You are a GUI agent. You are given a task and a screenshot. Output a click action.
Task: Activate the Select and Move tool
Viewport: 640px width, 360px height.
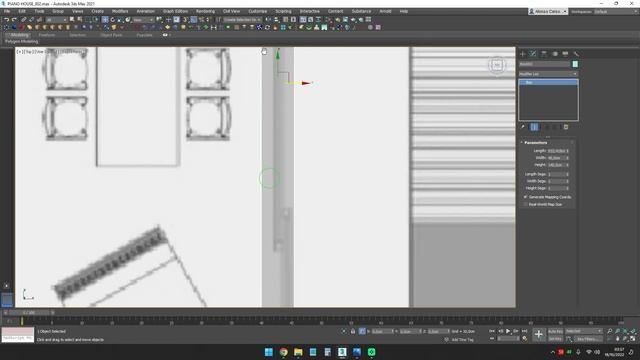tap(105, 20)
